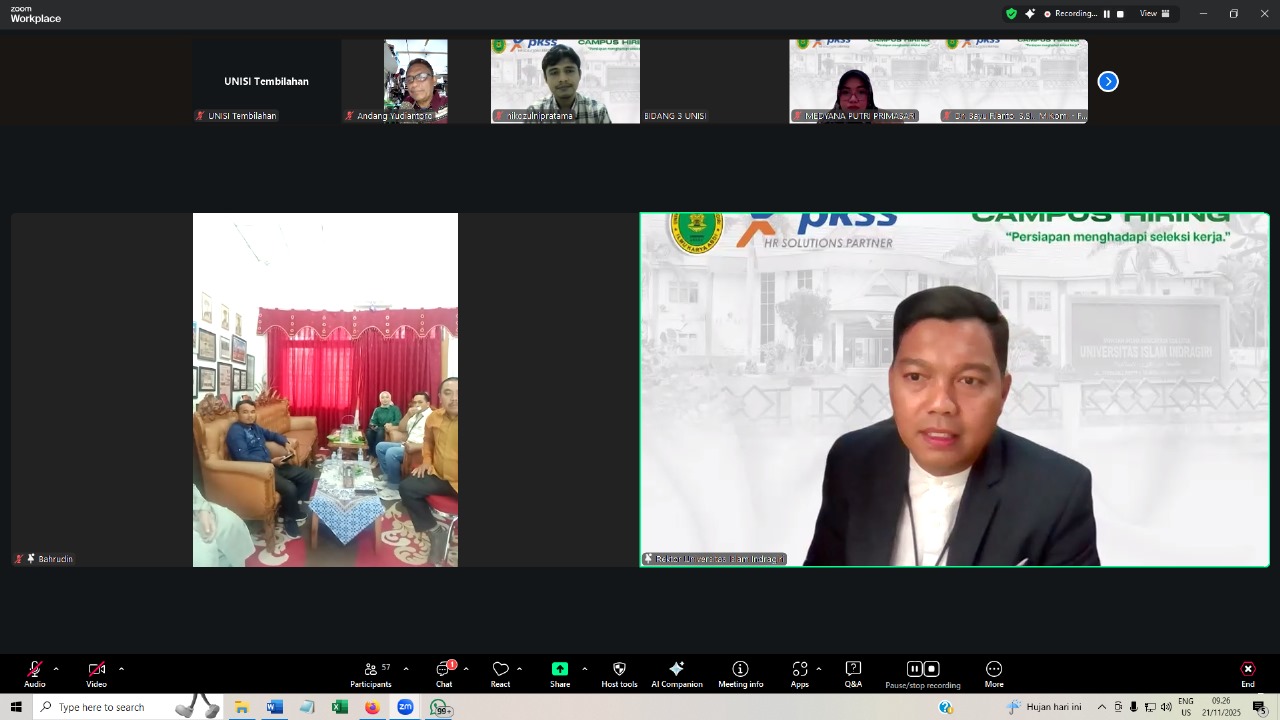The height and width of the screenshot is (720, 1280).
Task: Click the red End meeting button
Action: [1248, 674]
